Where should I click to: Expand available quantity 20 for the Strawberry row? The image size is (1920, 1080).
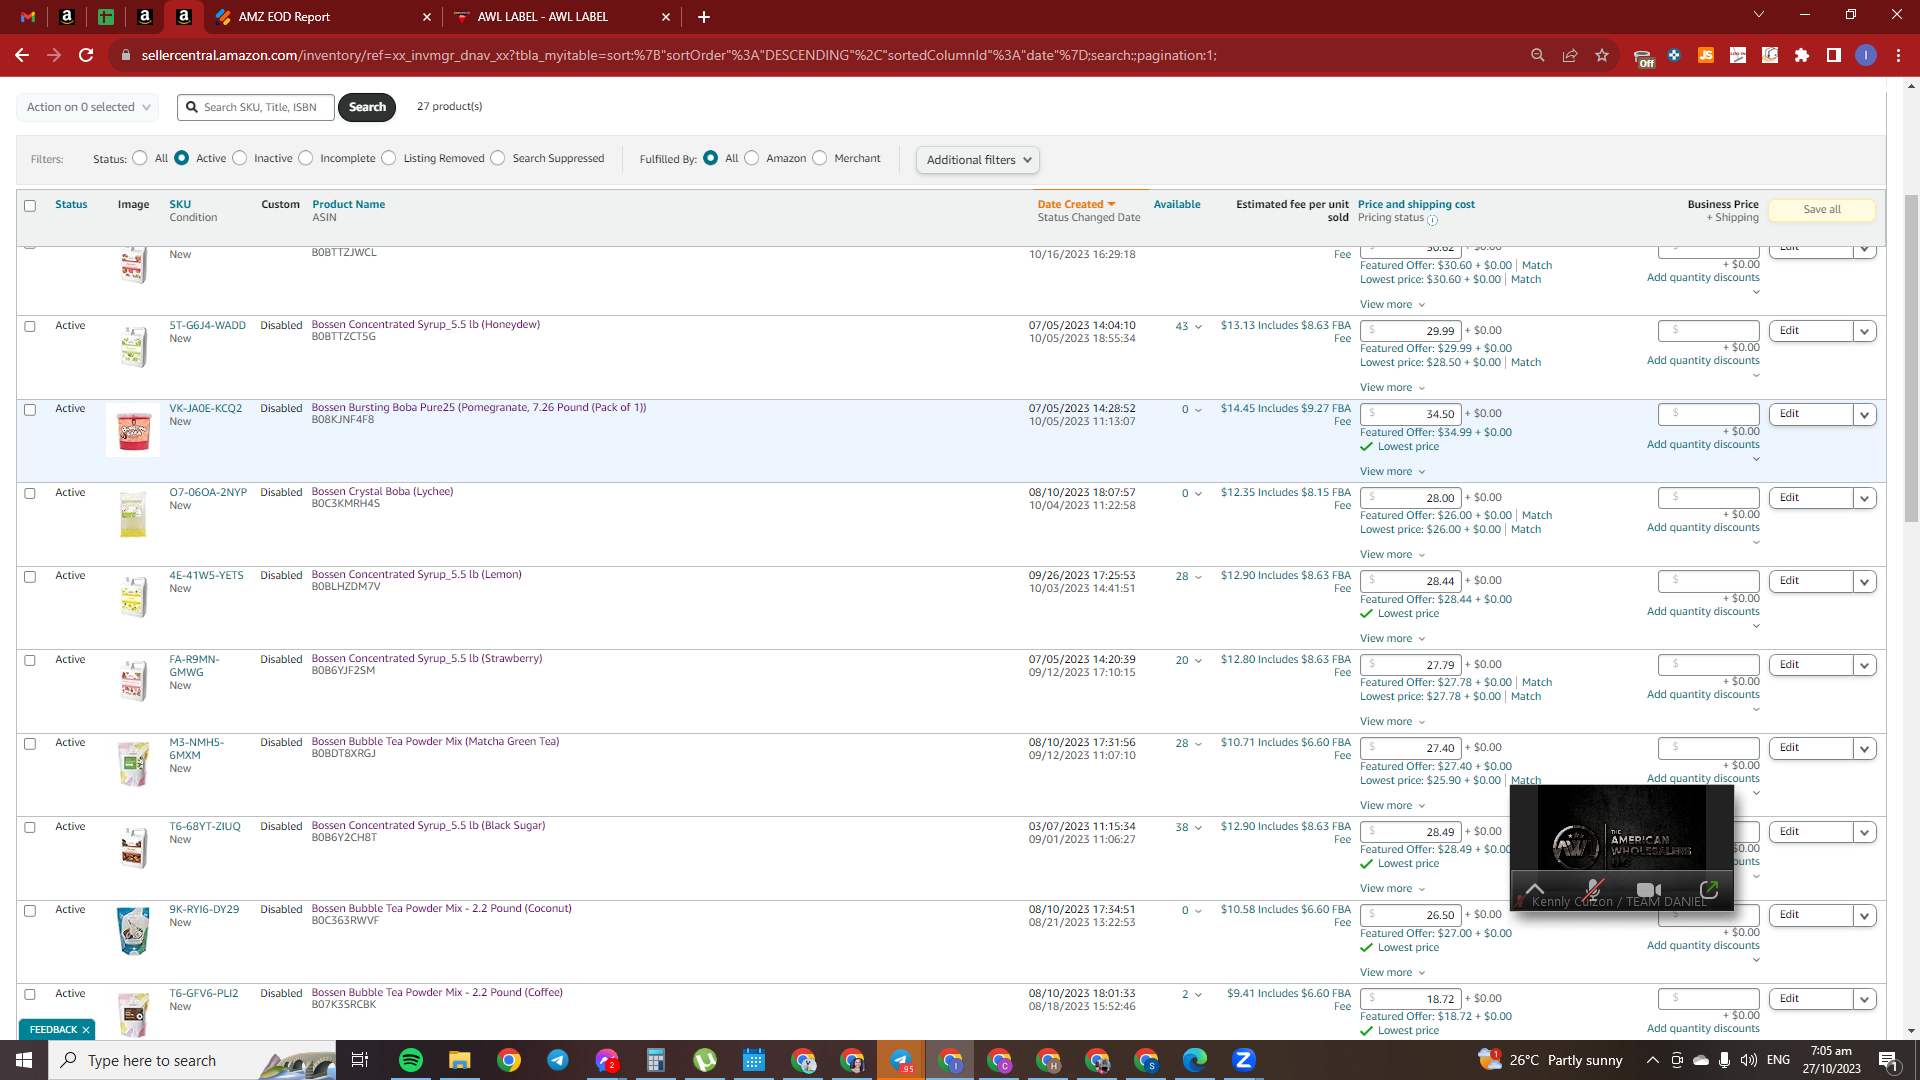1189,661
